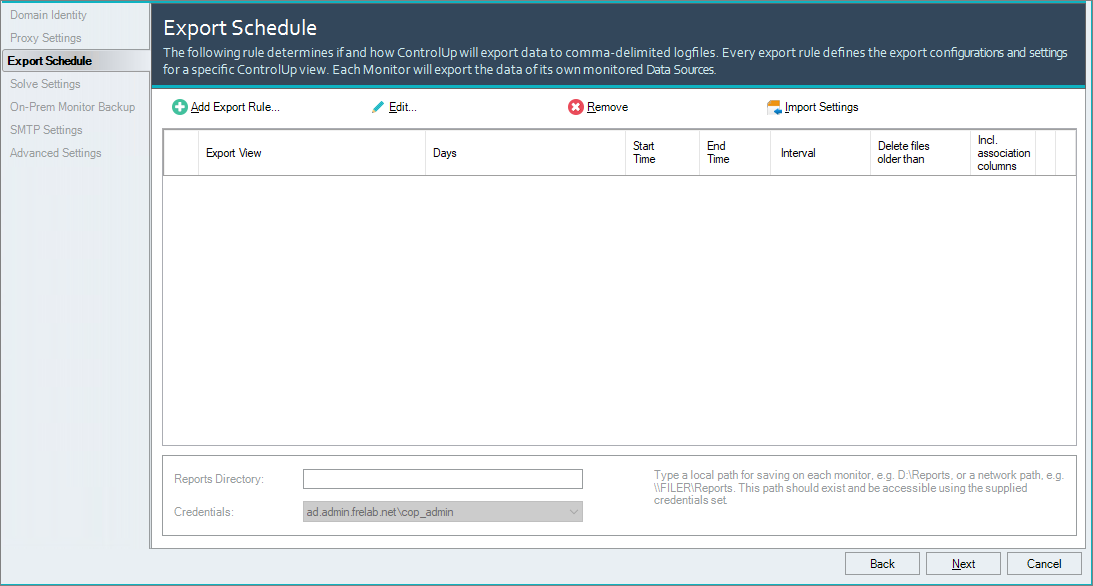
Task: Click into the Reports Directory field
Action: tap(442, 479)
